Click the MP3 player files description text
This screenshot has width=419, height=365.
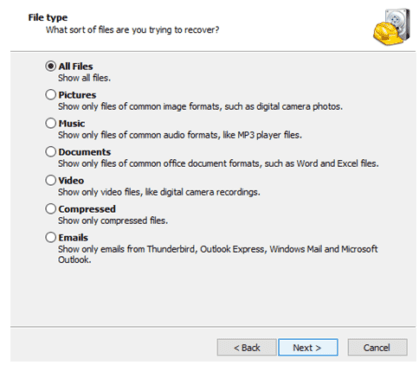point(180,135)
